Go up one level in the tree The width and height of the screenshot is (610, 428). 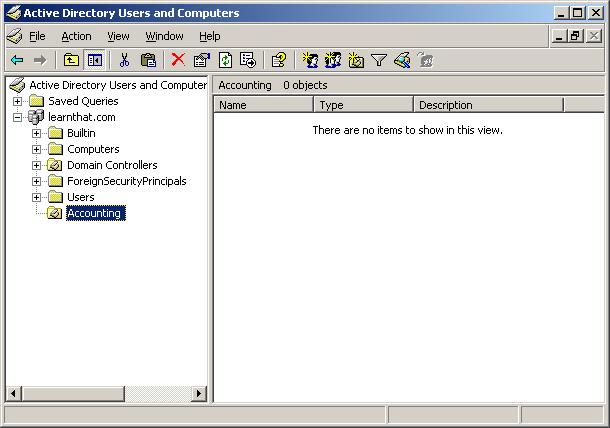coord(71,60)
